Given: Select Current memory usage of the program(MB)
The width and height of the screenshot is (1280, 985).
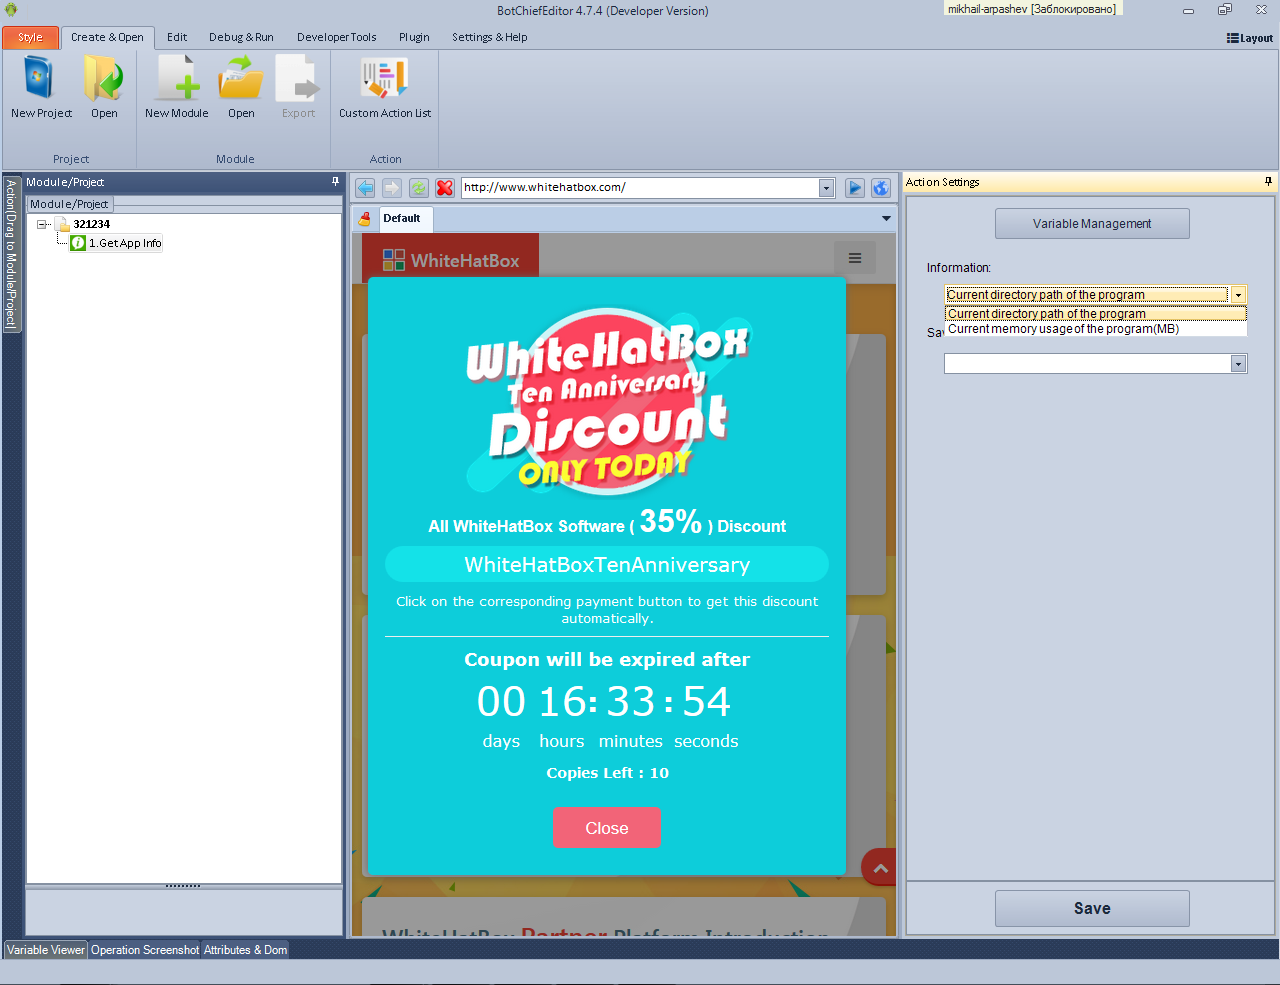Looking at the screenshot, I should [x=1063, y=329].
